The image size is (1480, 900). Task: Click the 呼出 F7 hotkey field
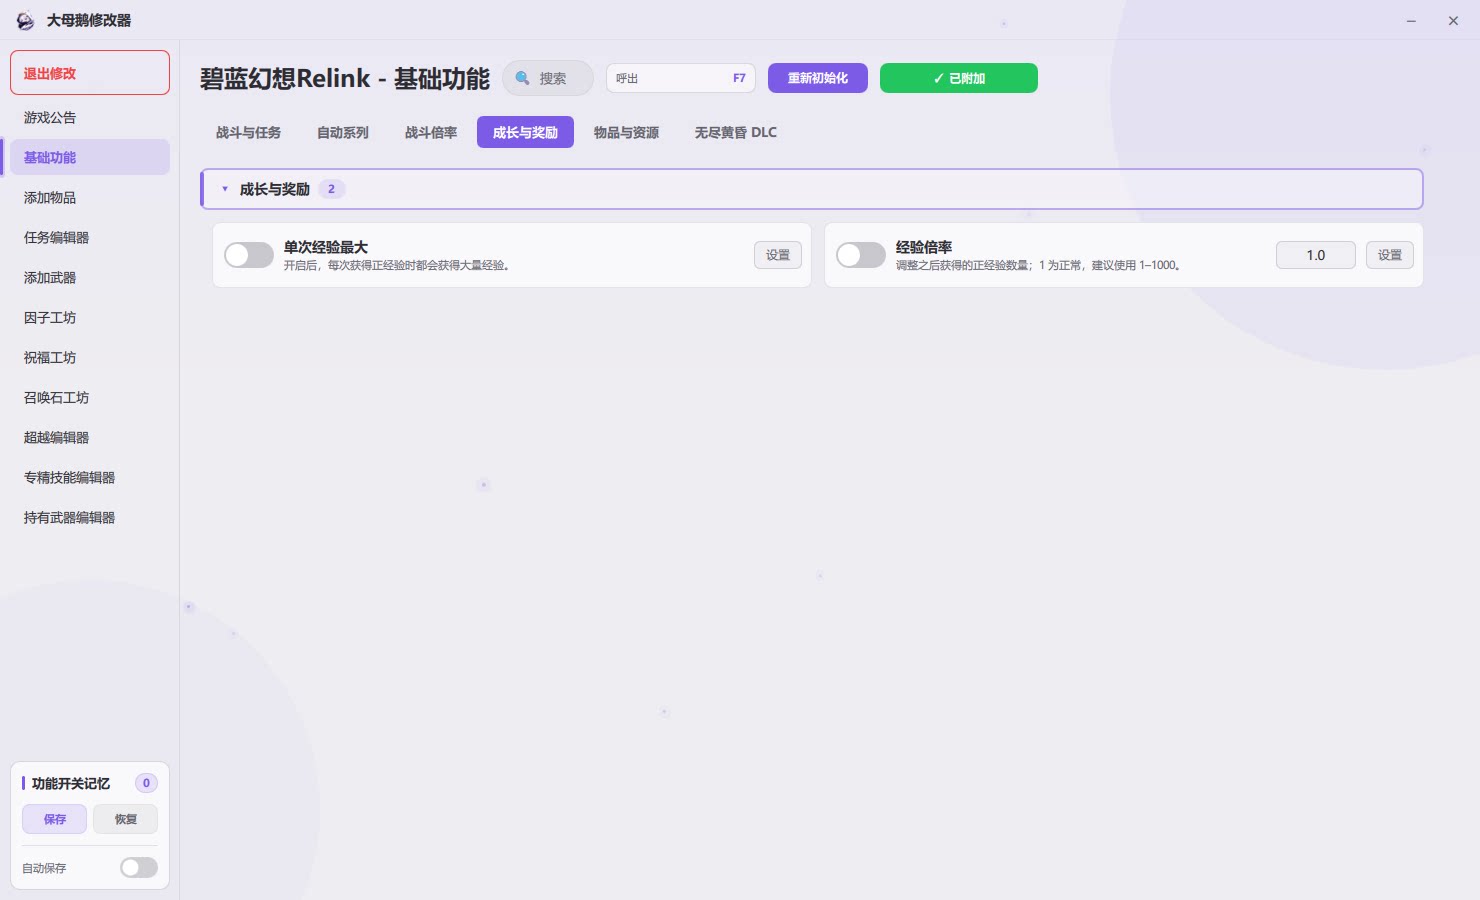[x=681, y=78]
